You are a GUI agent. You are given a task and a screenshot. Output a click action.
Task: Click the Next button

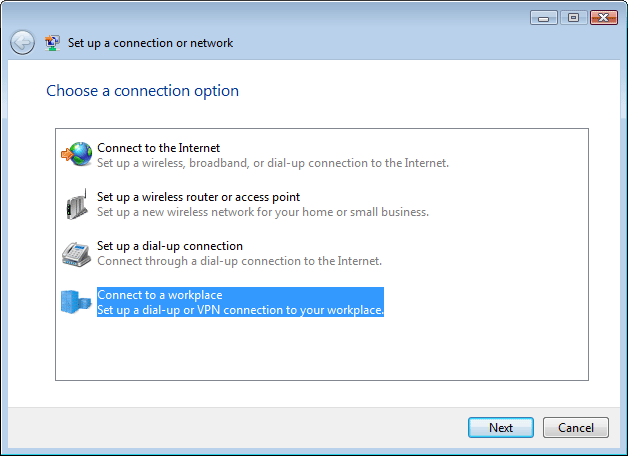[501, 428]
